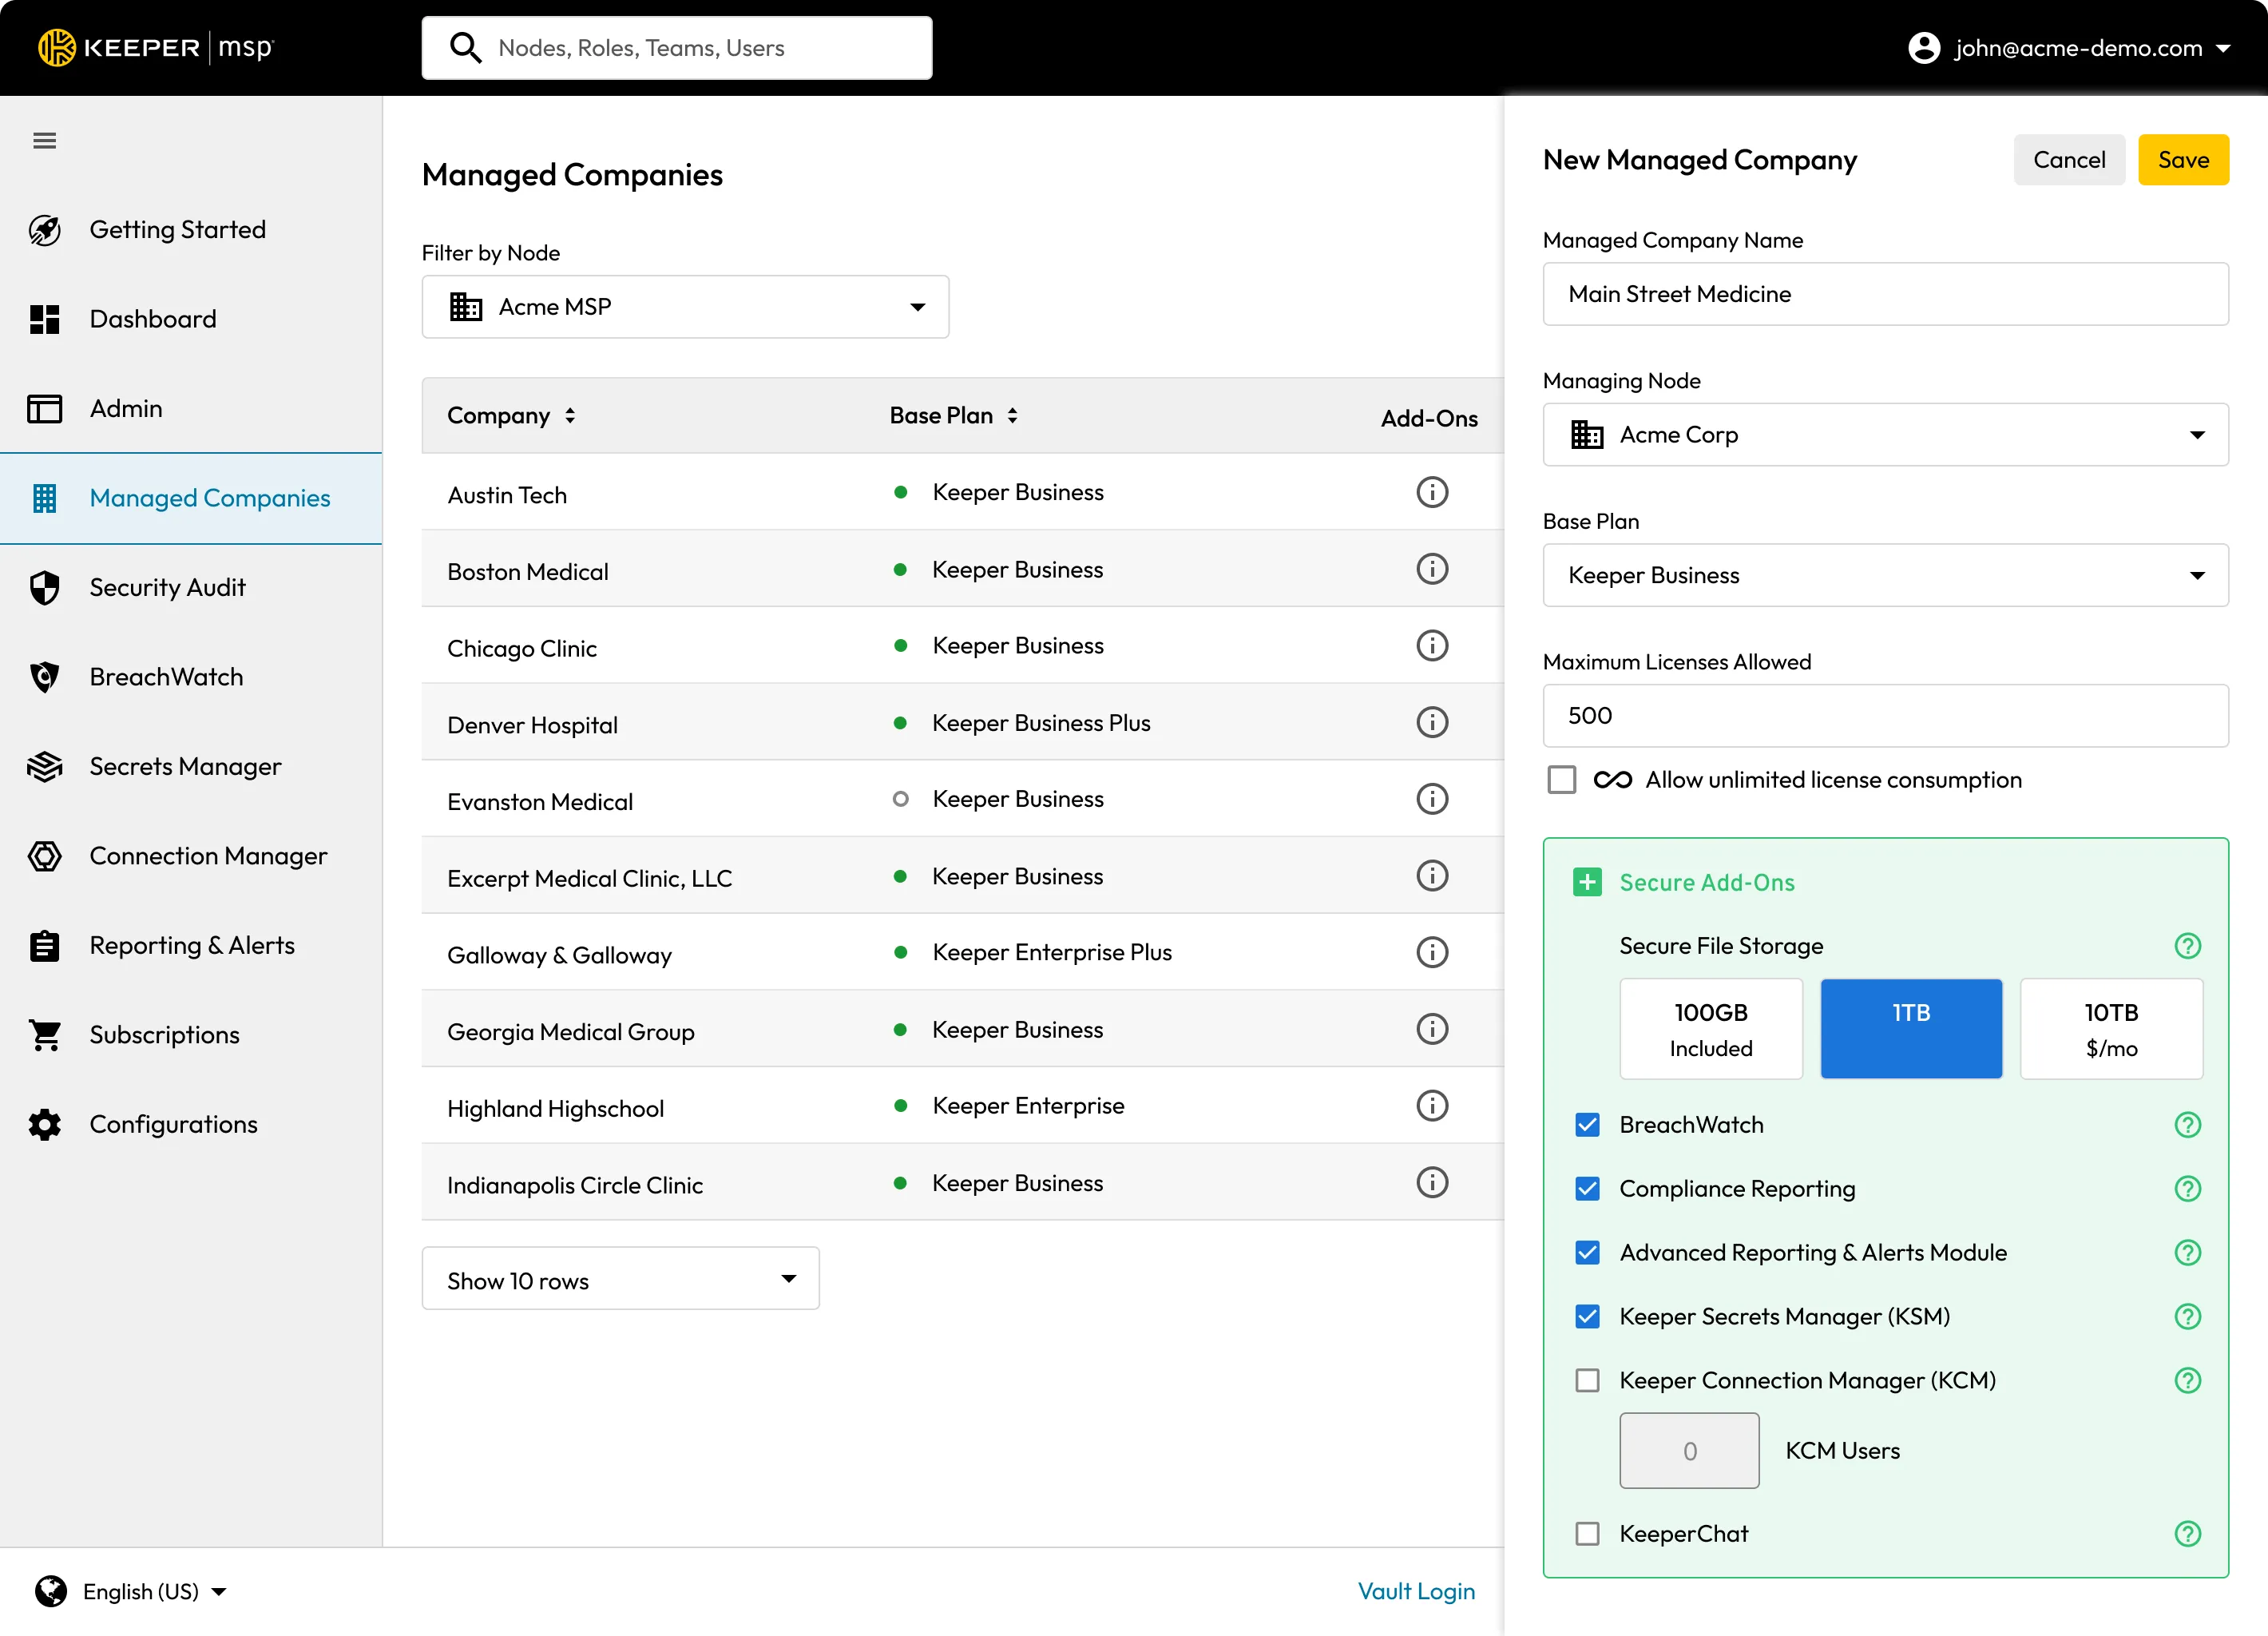This screenshot has width=2268, height=1636.
Task: Open the Managing Node dropdown
Action: (x=1885, y=435)
